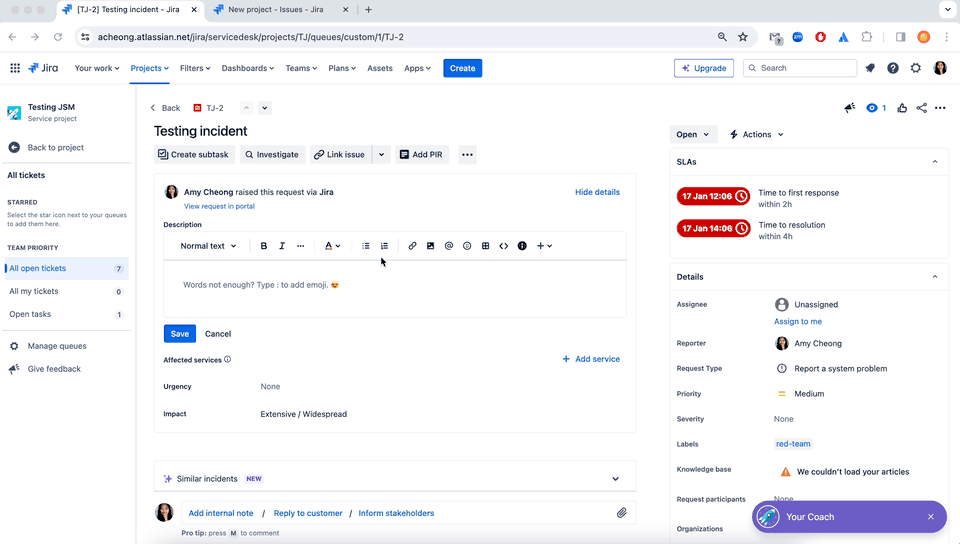The image size is (960, 544).
Task: Toggle bold formatting in description editor
Action: point(264,246)
